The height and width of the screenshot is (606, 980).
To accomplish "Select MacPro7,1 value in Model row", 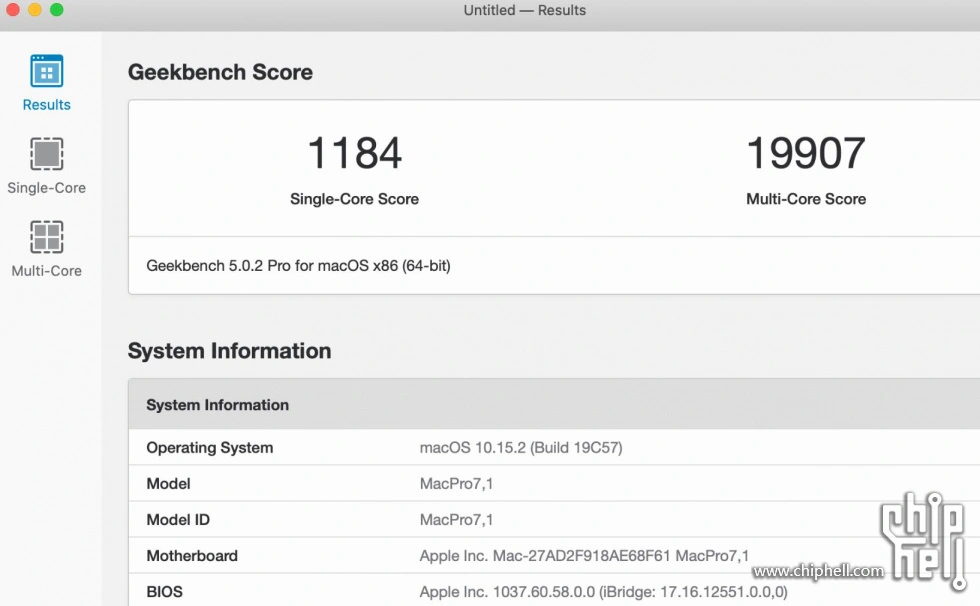I will coord(456,484).
